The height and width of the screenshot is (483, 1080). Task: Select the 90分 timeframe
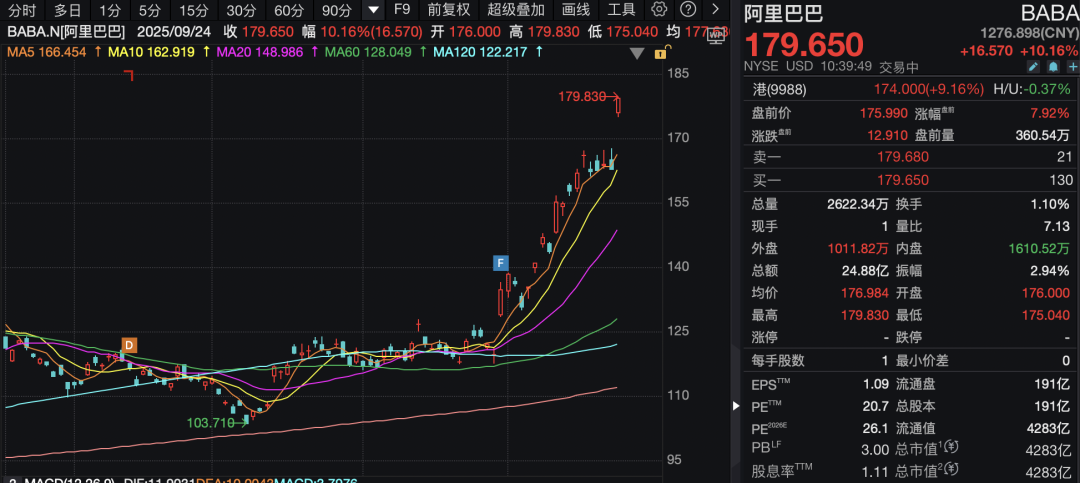tap(337, 10)
